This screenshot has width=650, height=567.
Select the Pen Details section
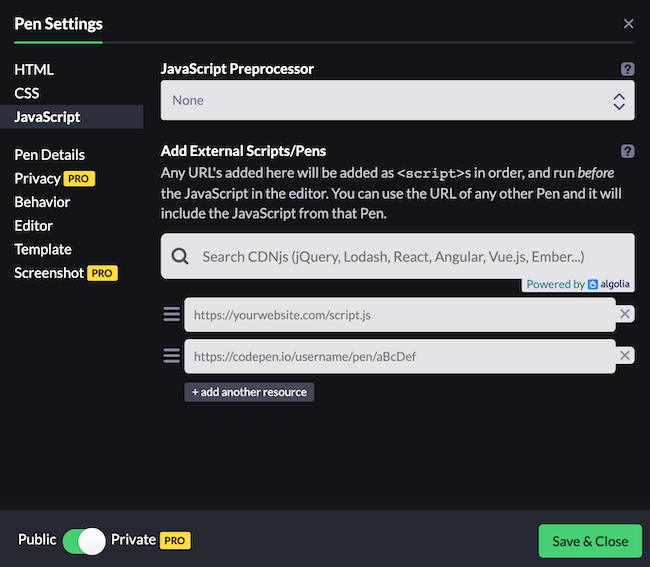click(x=49, y=155)
